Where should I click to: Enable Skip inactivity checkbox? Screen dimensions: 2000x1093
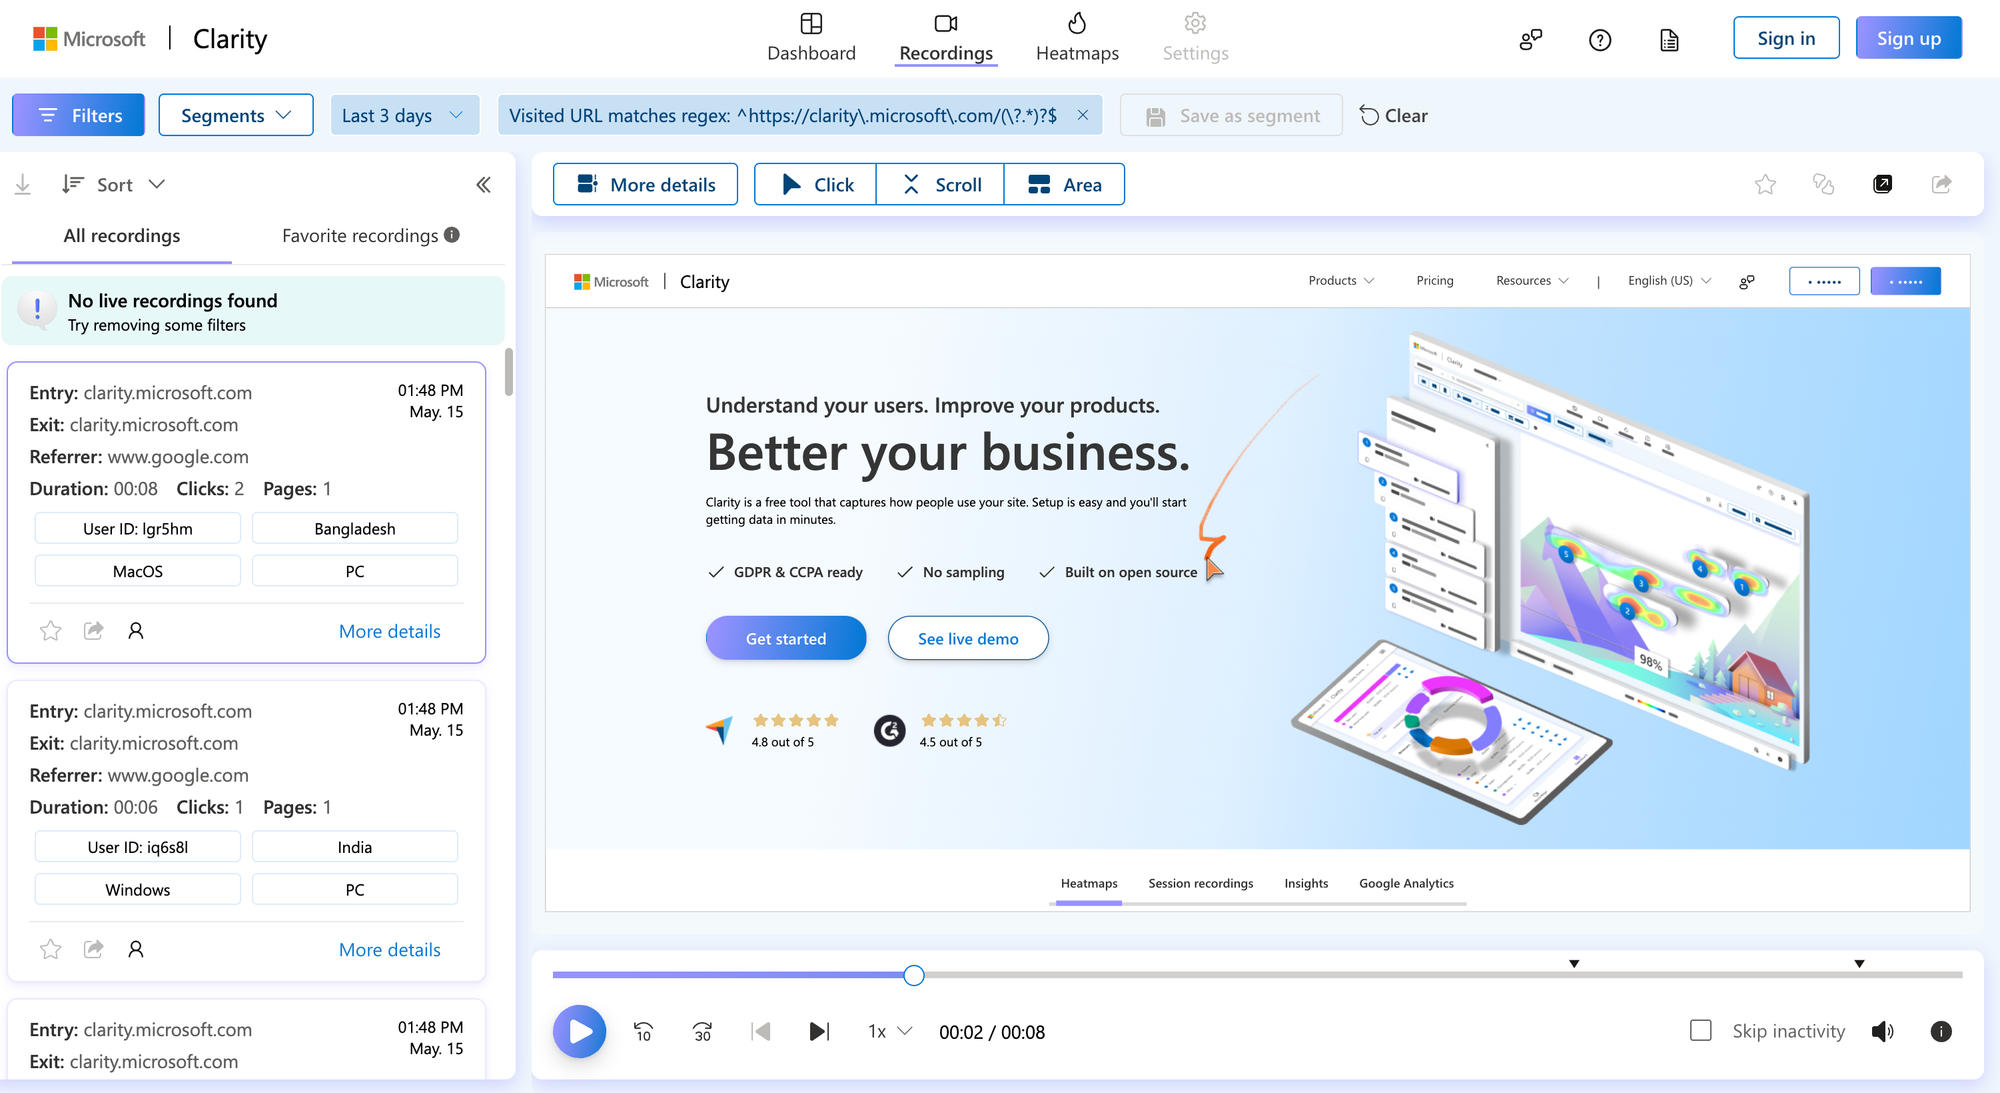[1701, 1030]
